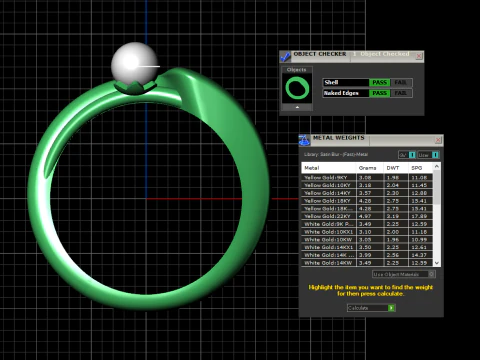Expand the arrow under the Objects thumbnail
Screen dimensions: 480x360
tap(297, 107)
